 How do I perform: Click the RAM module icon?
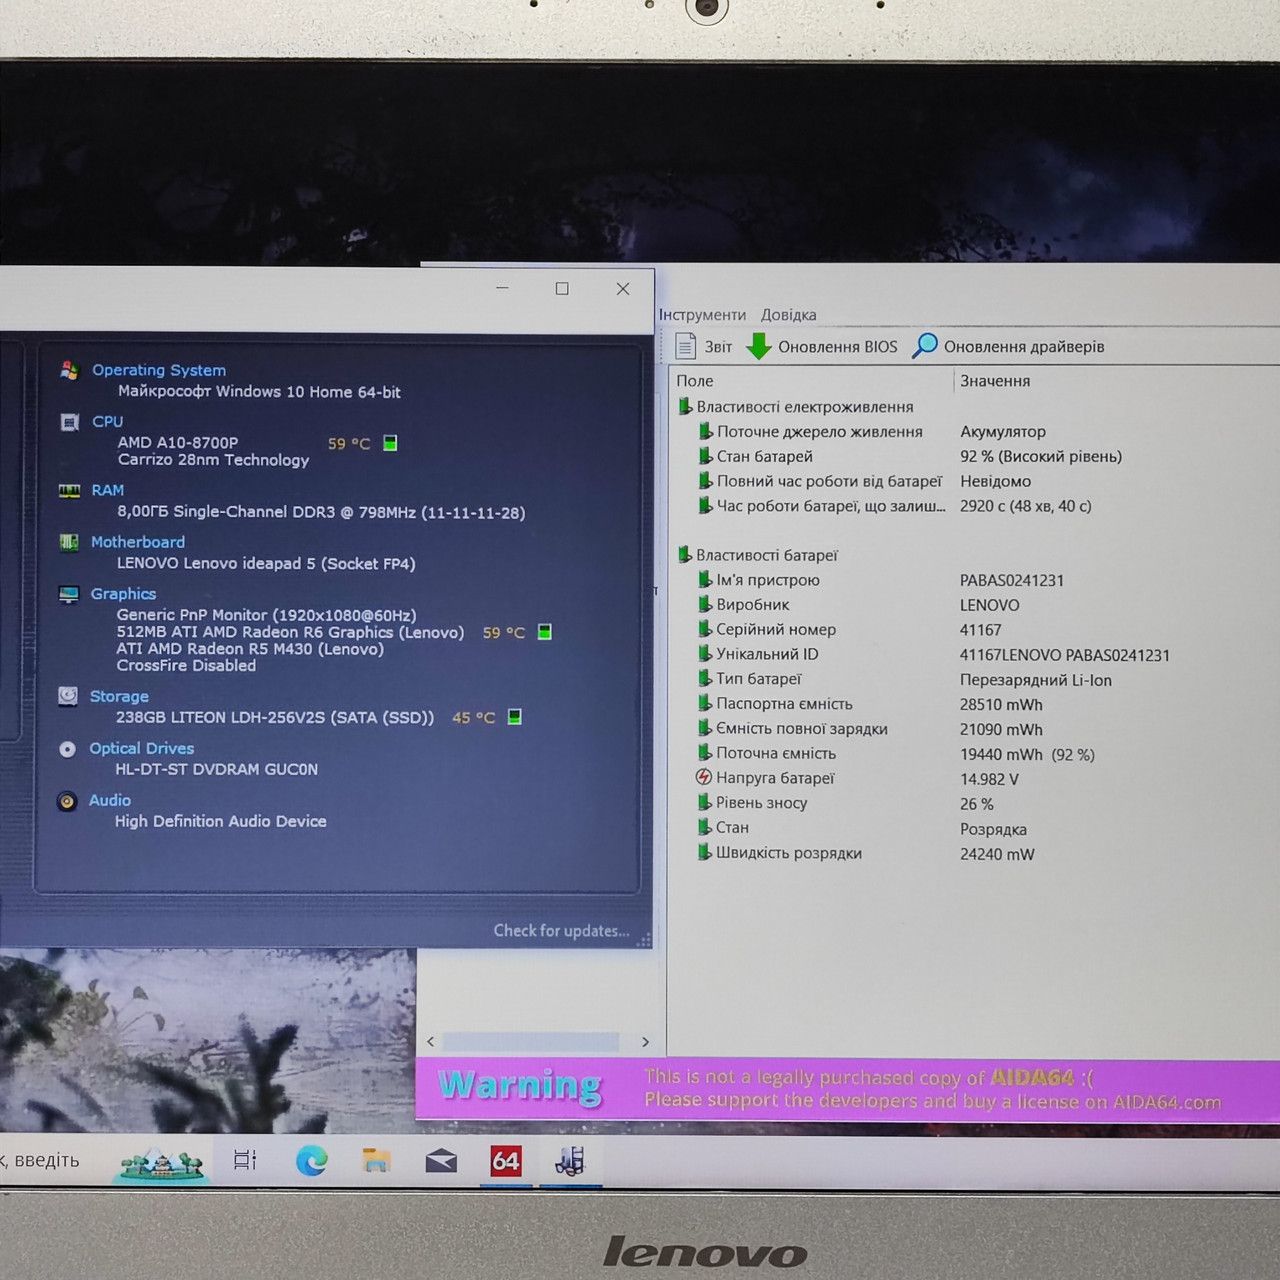point(69,491)
